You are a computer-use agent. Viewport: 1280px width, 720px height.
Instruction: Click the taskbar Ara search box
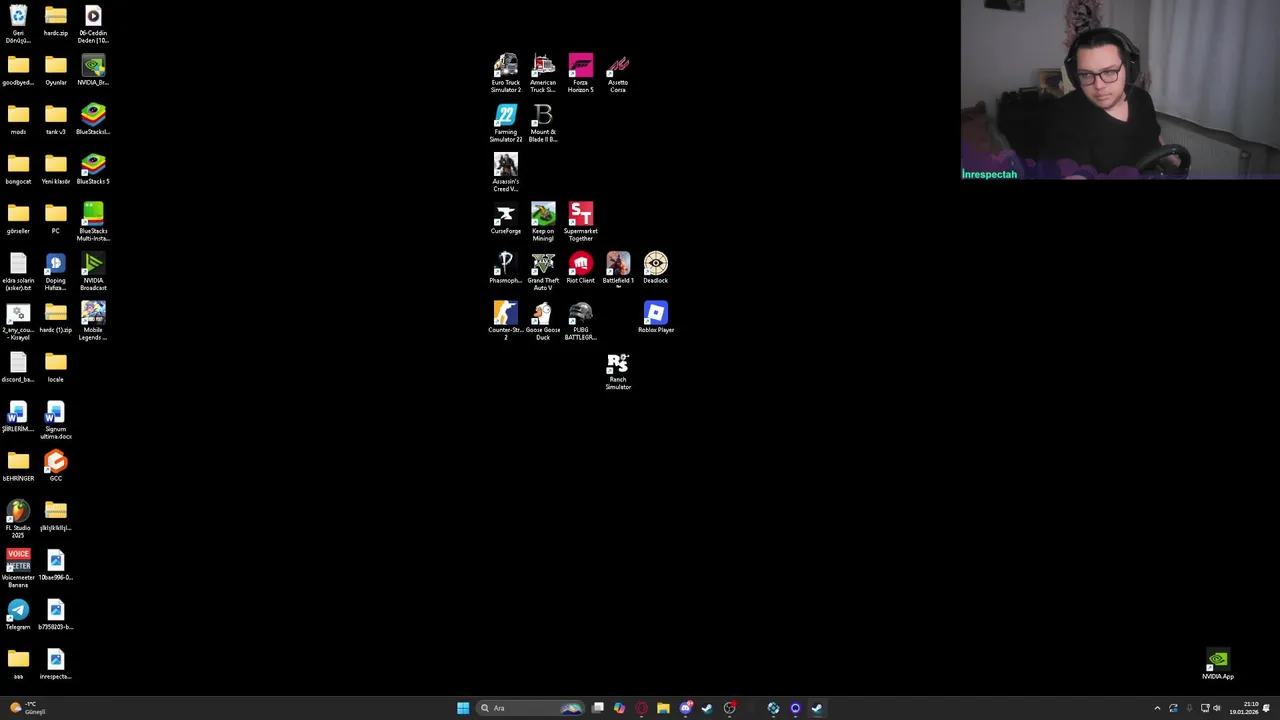point(531,708)
